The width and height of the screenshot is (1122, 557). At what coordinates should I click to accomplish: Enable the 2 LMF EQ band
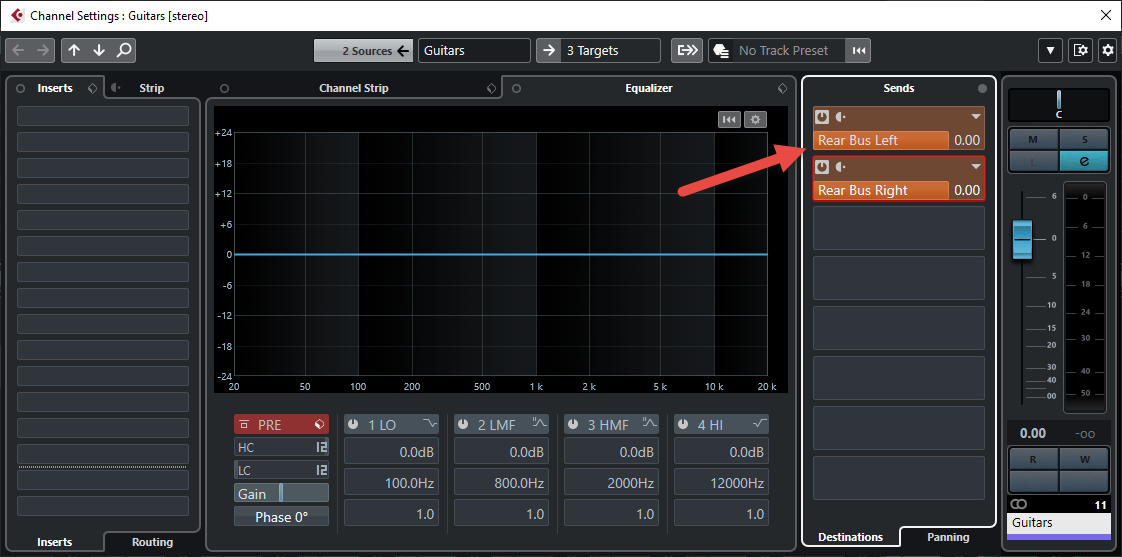[463, 425]
